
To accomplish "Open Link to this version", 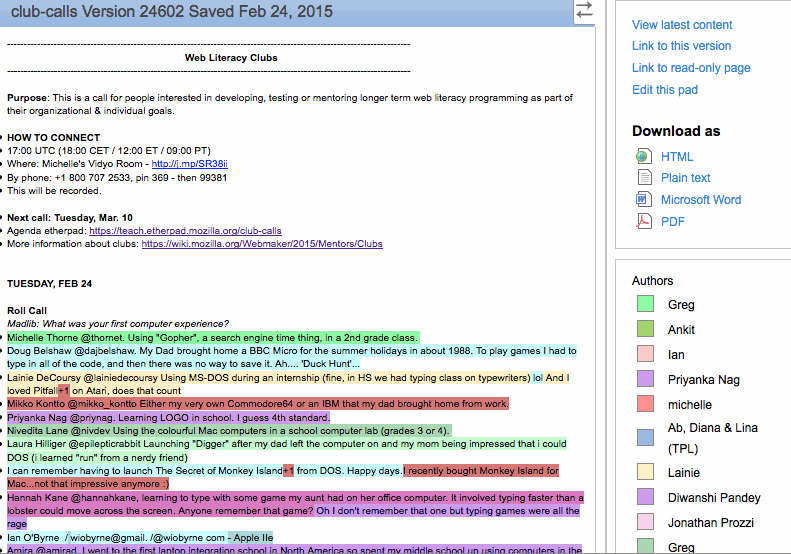I will (x=682, y=46).
